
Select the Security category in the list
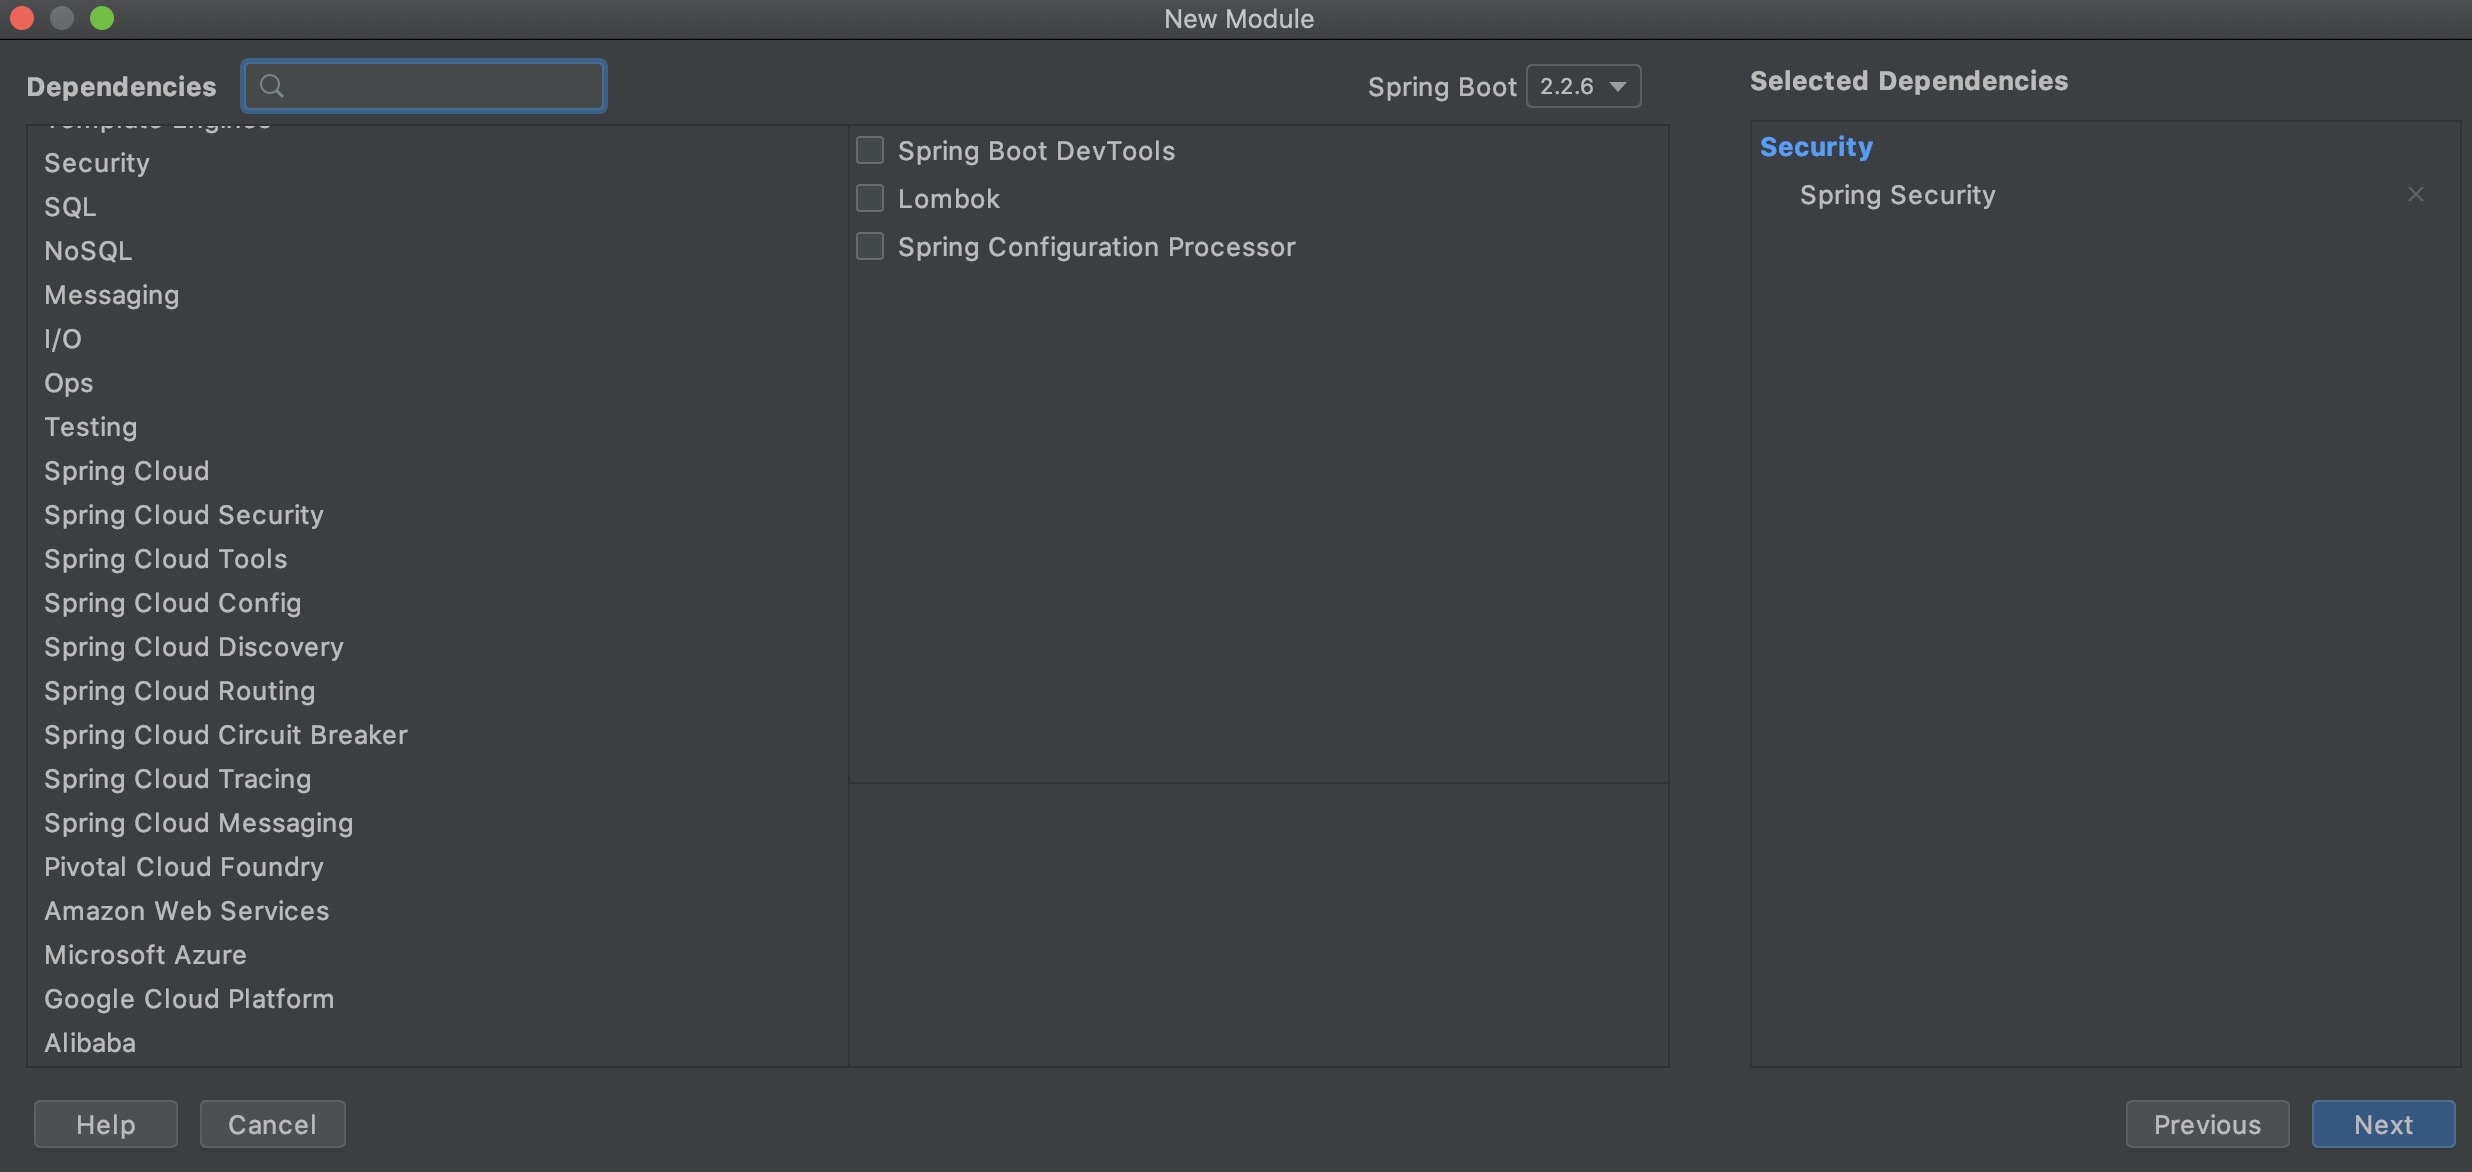point(97,163)
